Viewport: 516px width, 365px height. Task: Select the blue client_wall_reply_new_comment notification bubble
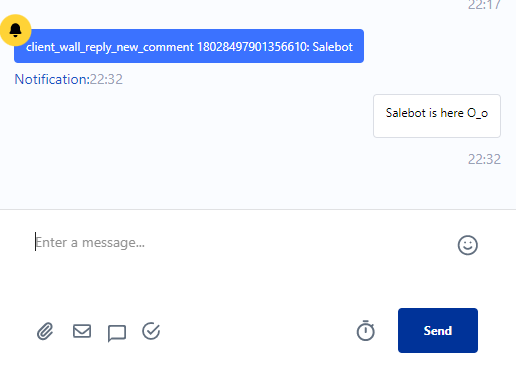(x=189, y=46)
